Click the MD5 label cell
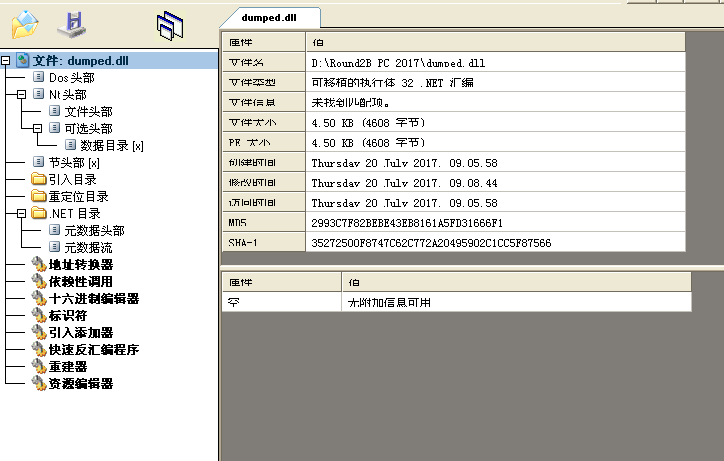 [x=264, y=223]
